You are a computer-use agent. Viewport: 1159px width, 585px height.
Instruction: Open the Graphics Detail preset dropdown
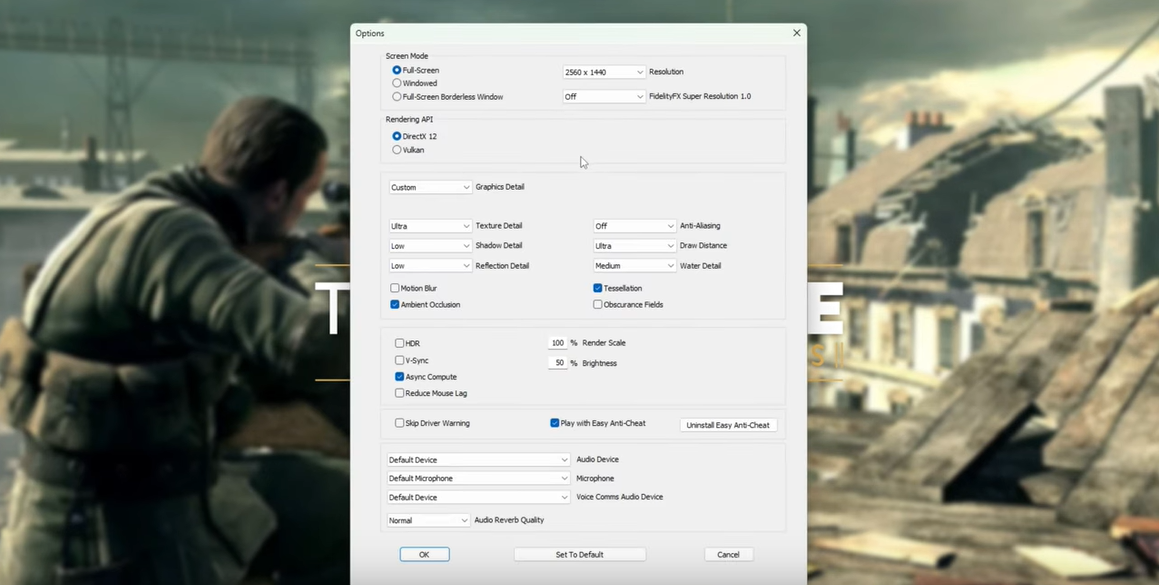[430, 187]
